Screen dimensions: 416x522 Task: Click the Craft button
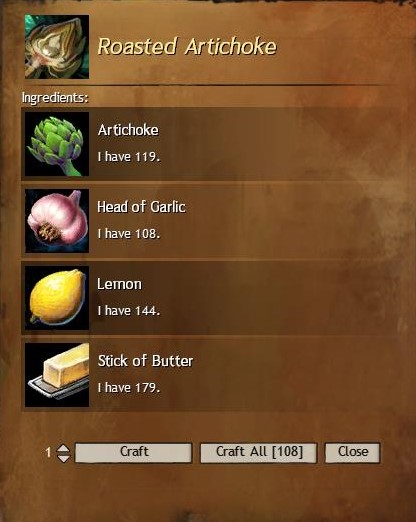tap(134, 452)
